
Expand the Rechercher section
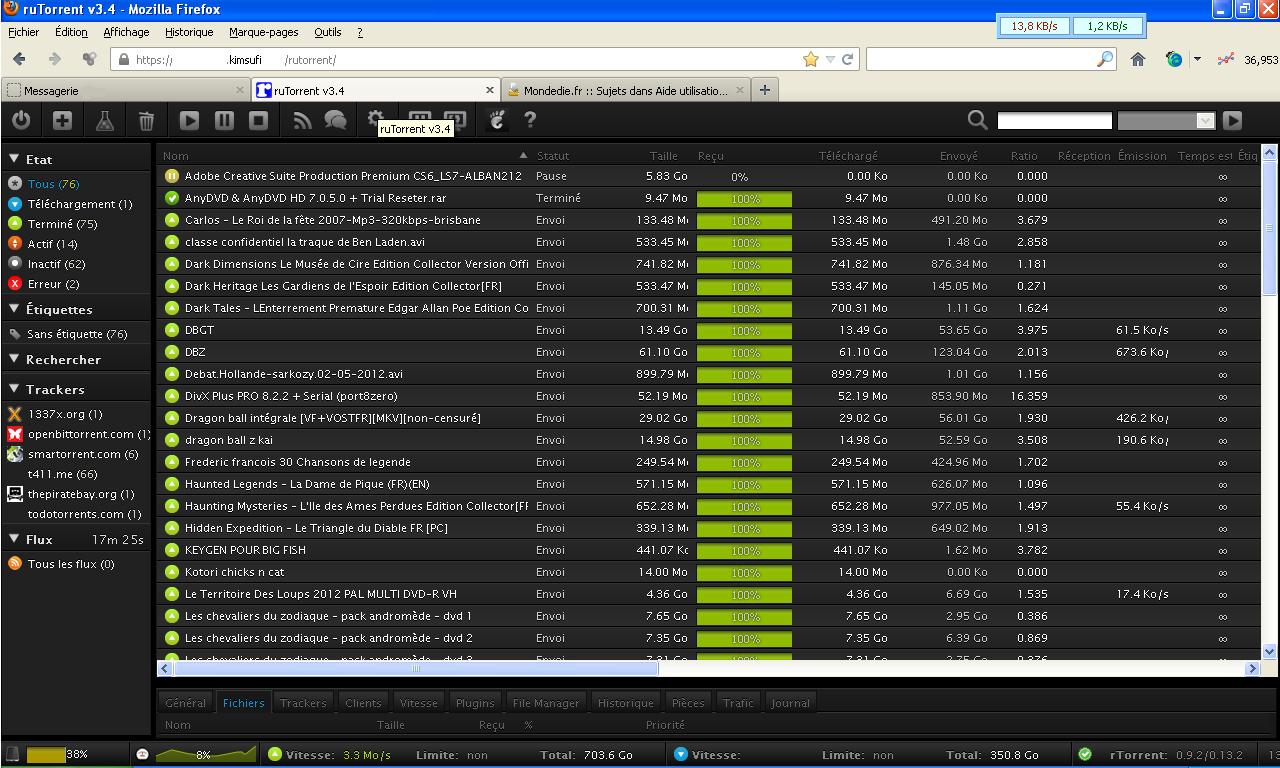pyautogui.click(x=15, y=359)
